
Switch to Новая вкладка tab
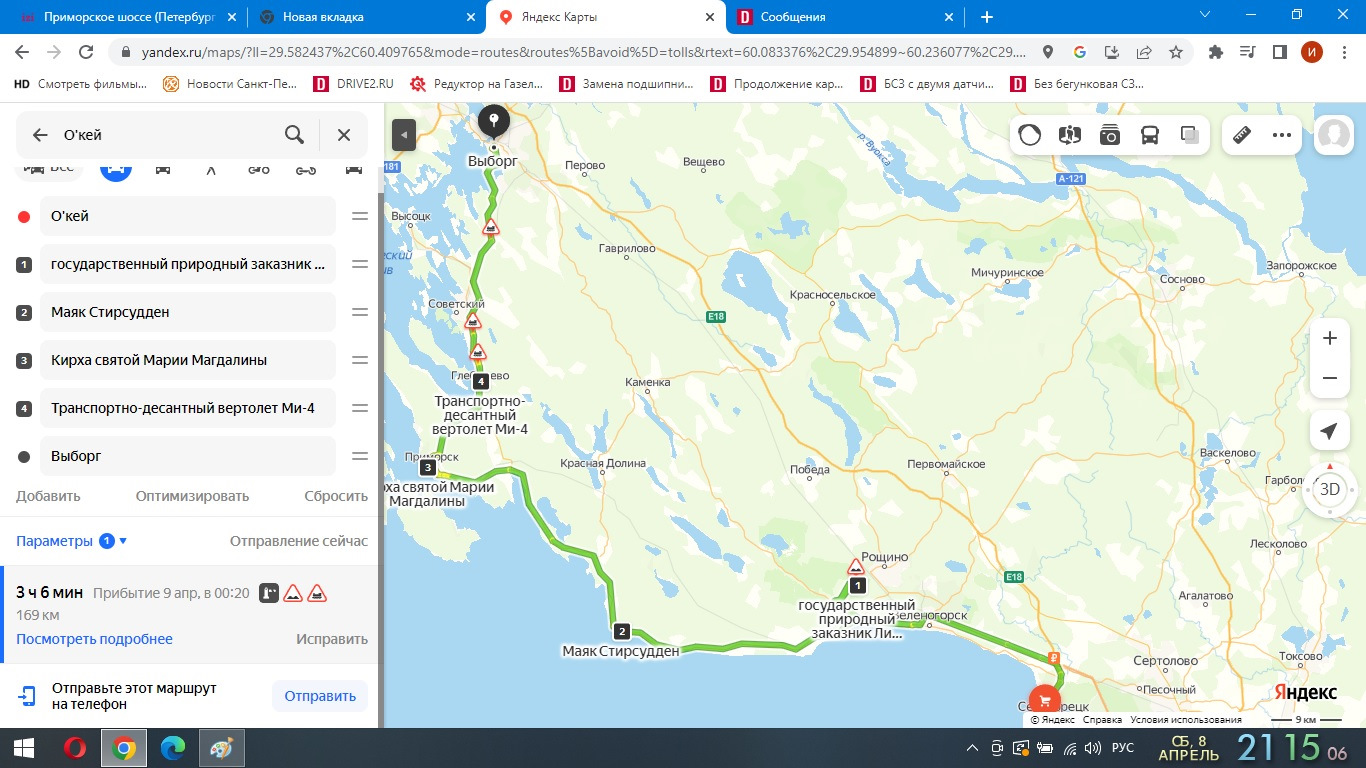[x=365, y=17]
